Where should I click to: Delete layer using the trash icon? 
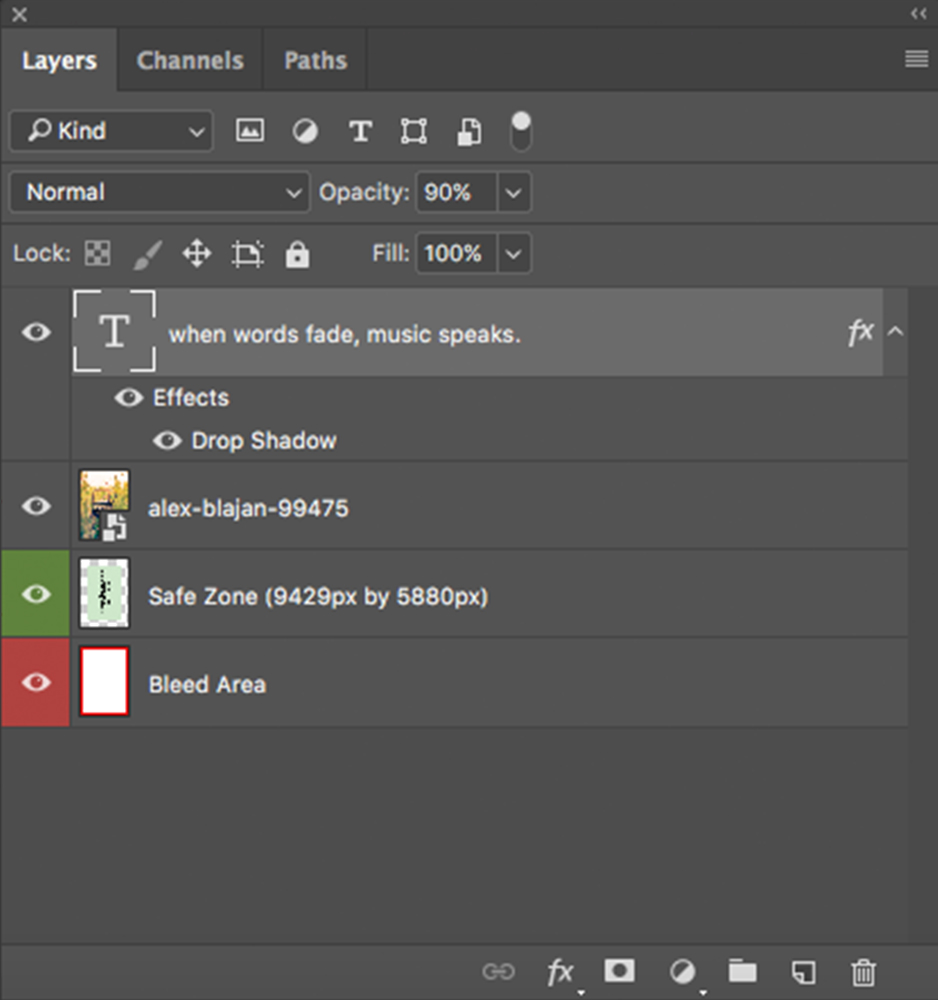pyautogui.click(x=863, y=971)
